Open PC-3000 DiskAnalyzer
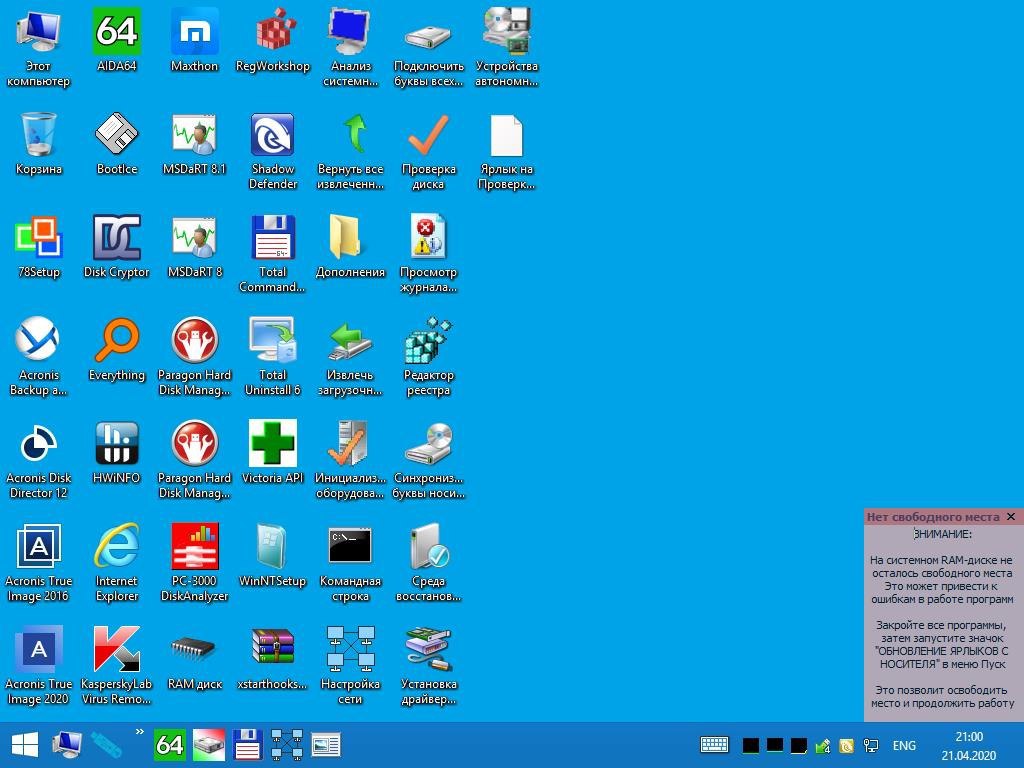Image resolution: width=1024 pixels, height=768 pixels. point(194,563)
